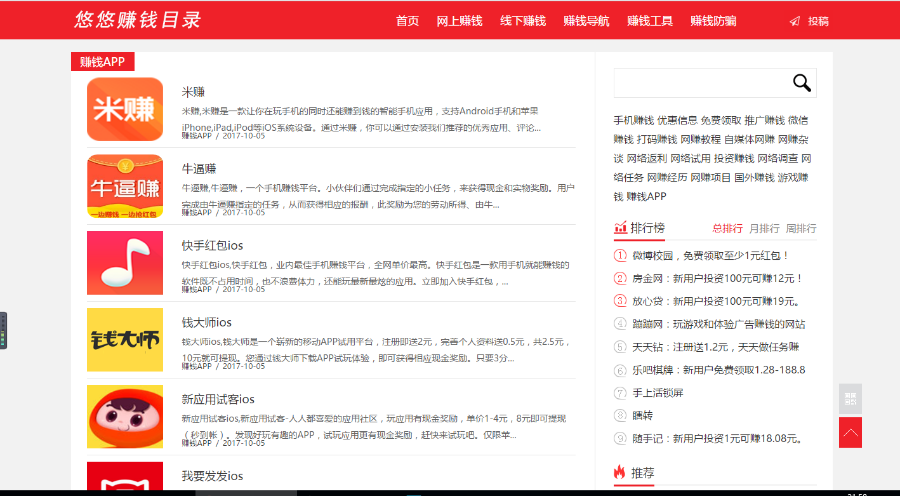Click the 手机赚钱 tag
The height and width of the screenshot is (496, 900).
(634, 121)
